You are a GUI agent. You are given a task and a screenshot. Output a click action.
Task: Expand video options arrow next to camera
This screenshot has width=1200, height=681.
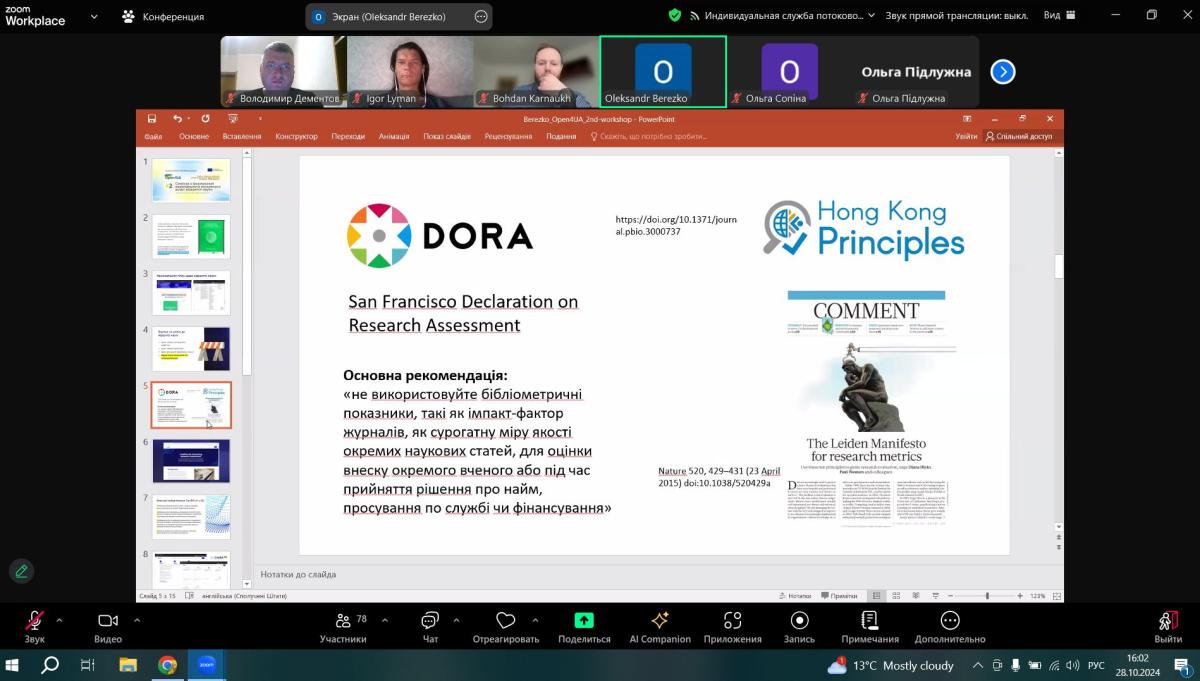(x=137, y=620)
